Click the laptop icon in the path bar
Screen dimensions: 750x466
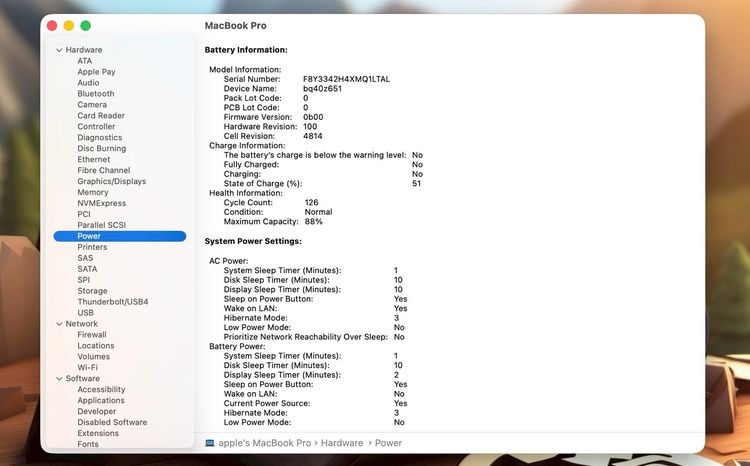(x=210, y=443)
